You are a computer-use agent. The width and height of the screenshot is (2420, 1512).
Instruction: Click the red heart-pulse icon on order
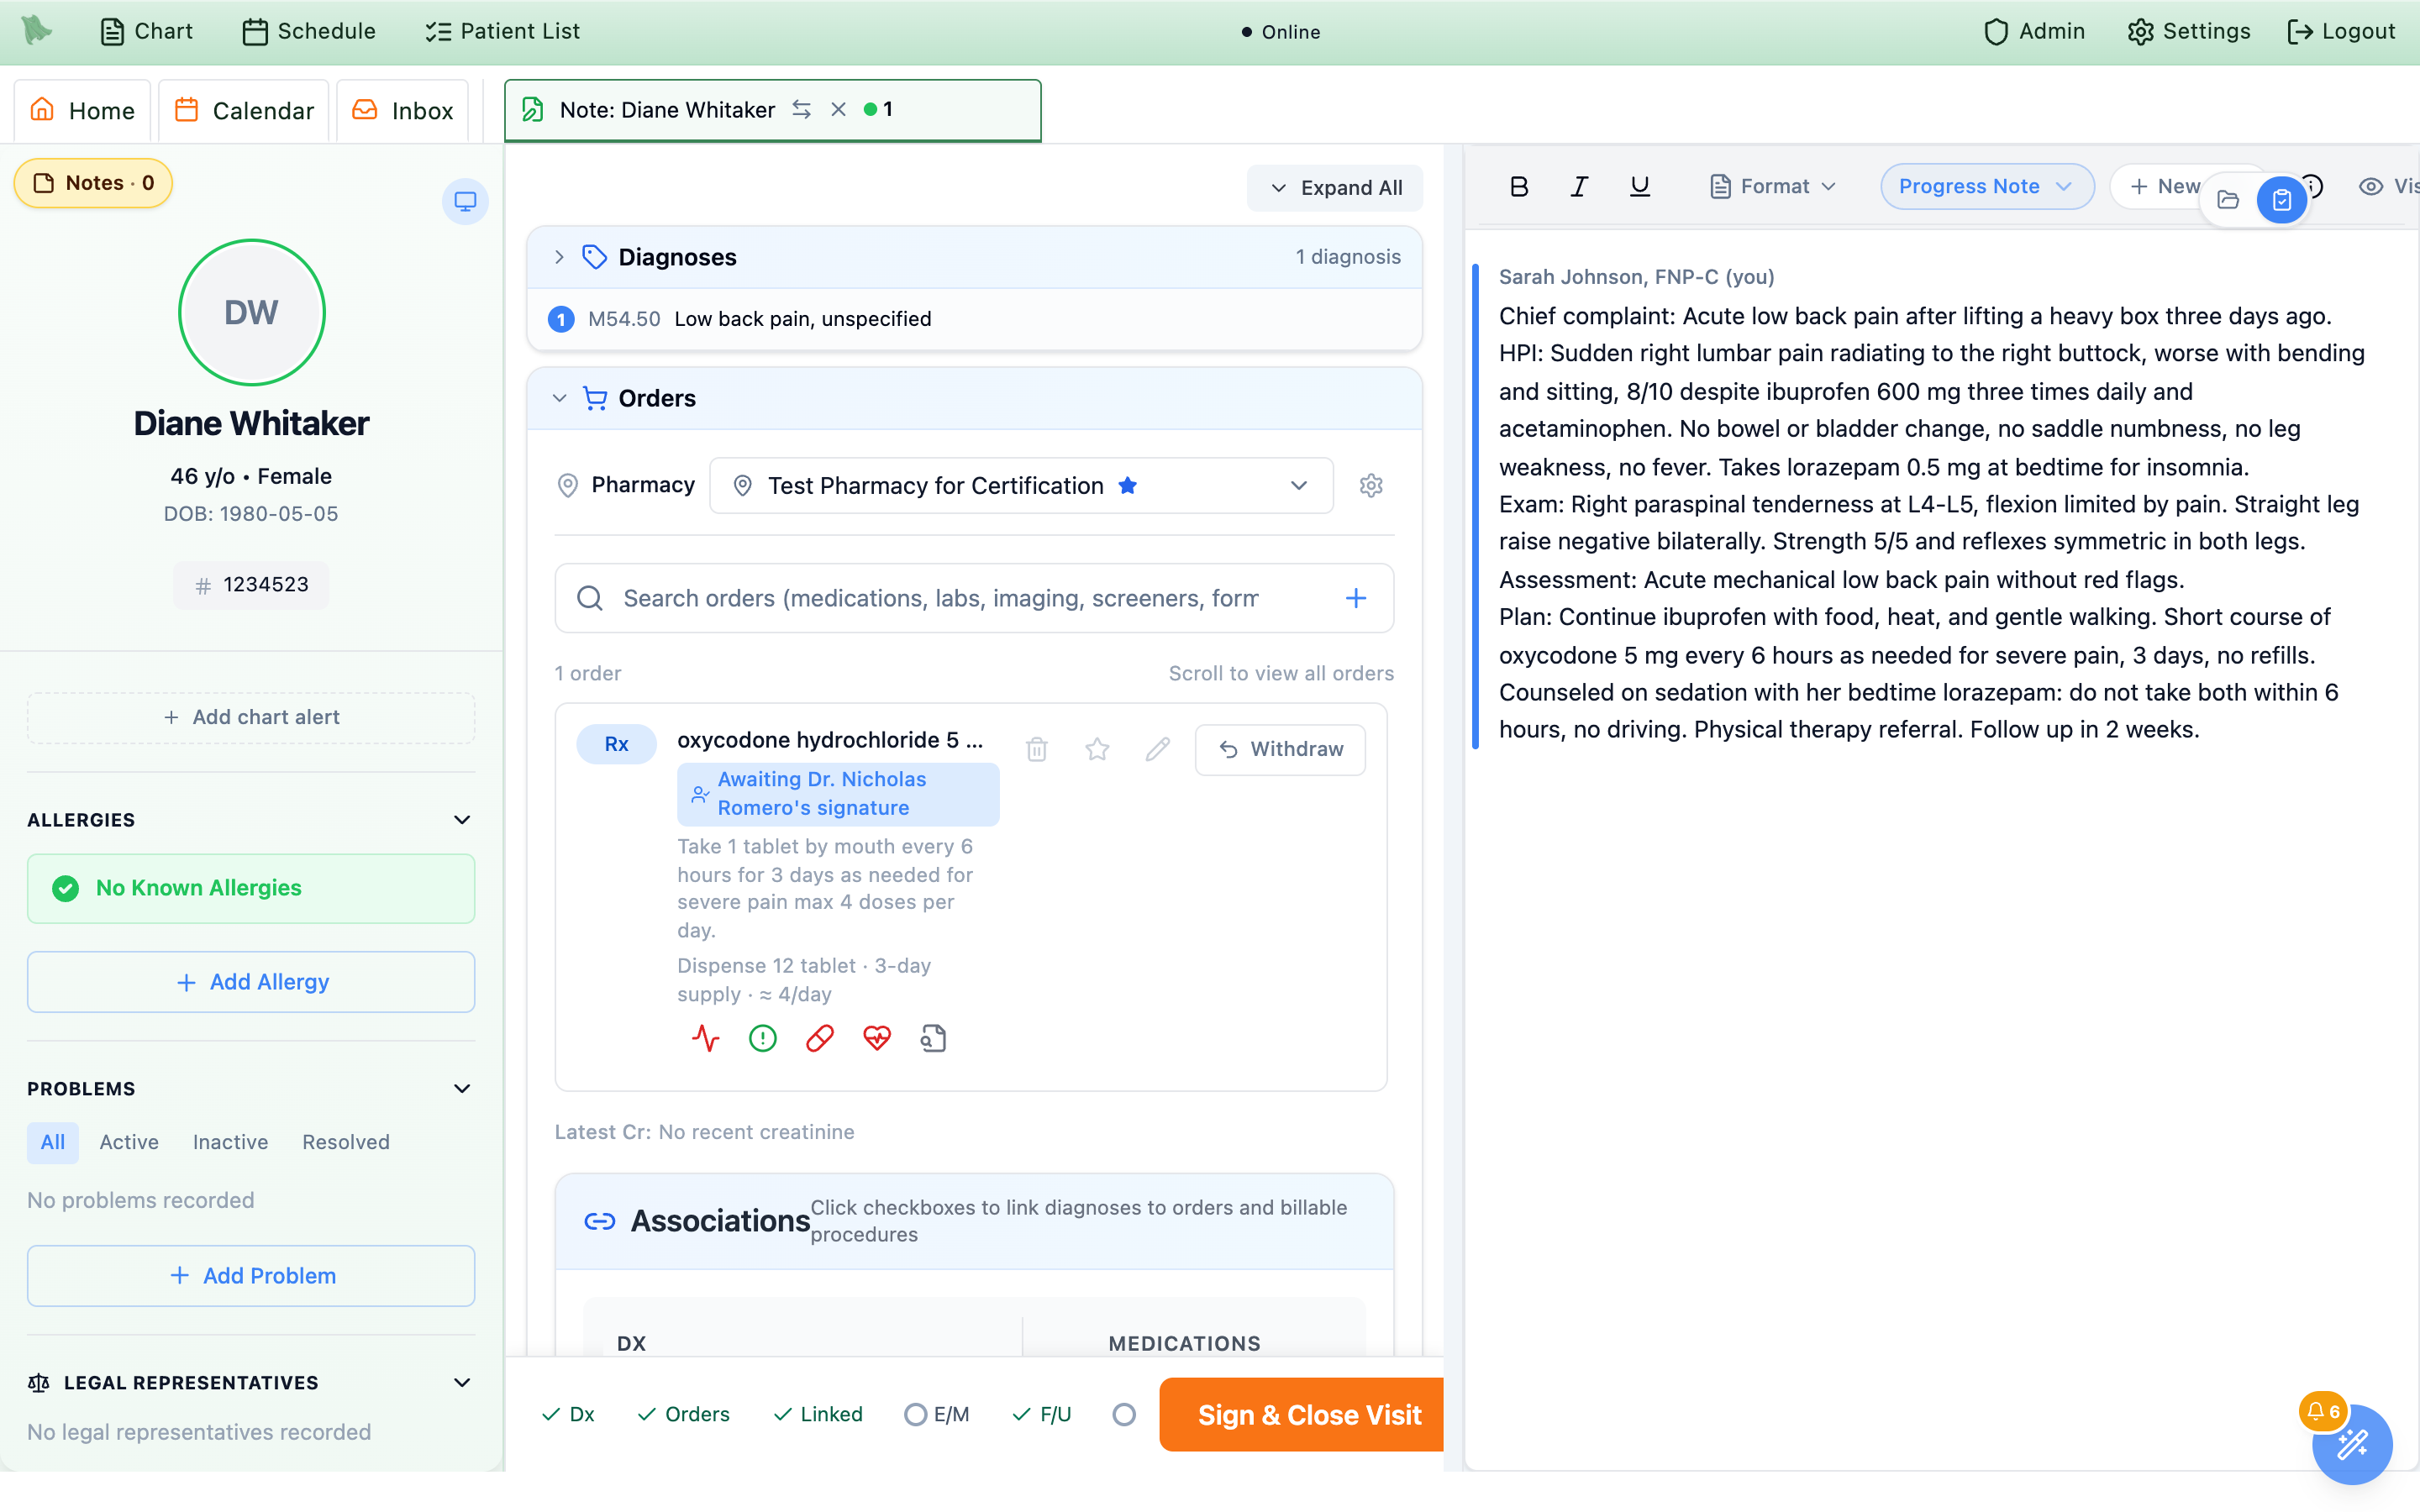(877, 1038)
